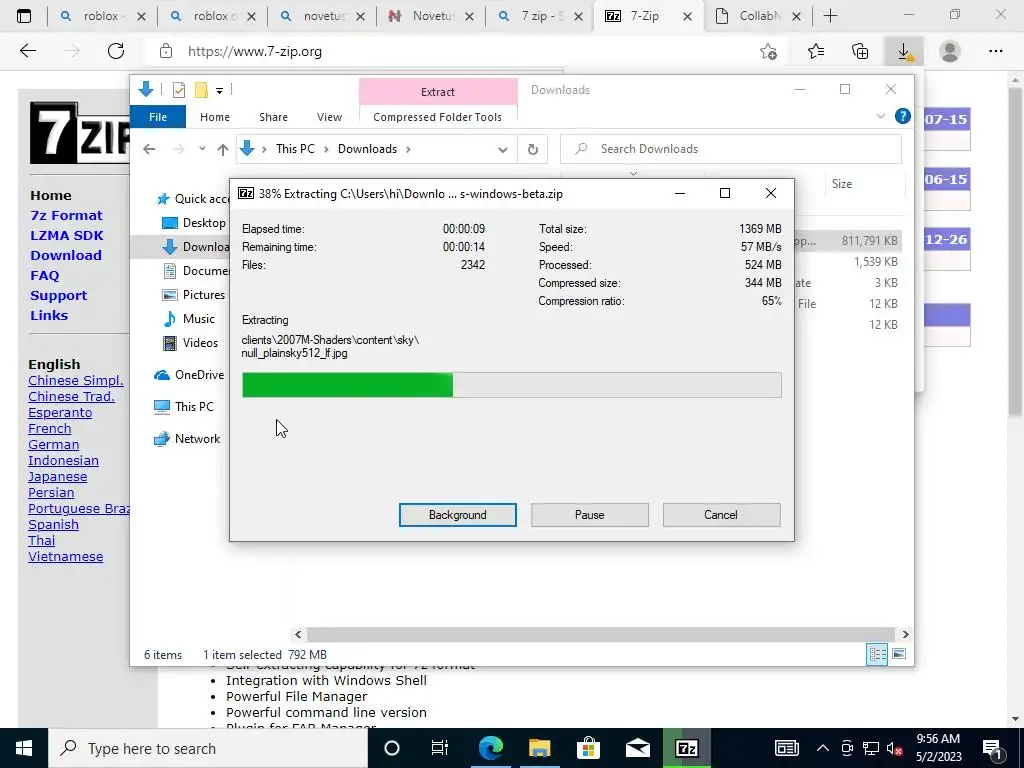1024x768 pixels.
Task: Select the Extract contextual tab
Action: (438, 92)
